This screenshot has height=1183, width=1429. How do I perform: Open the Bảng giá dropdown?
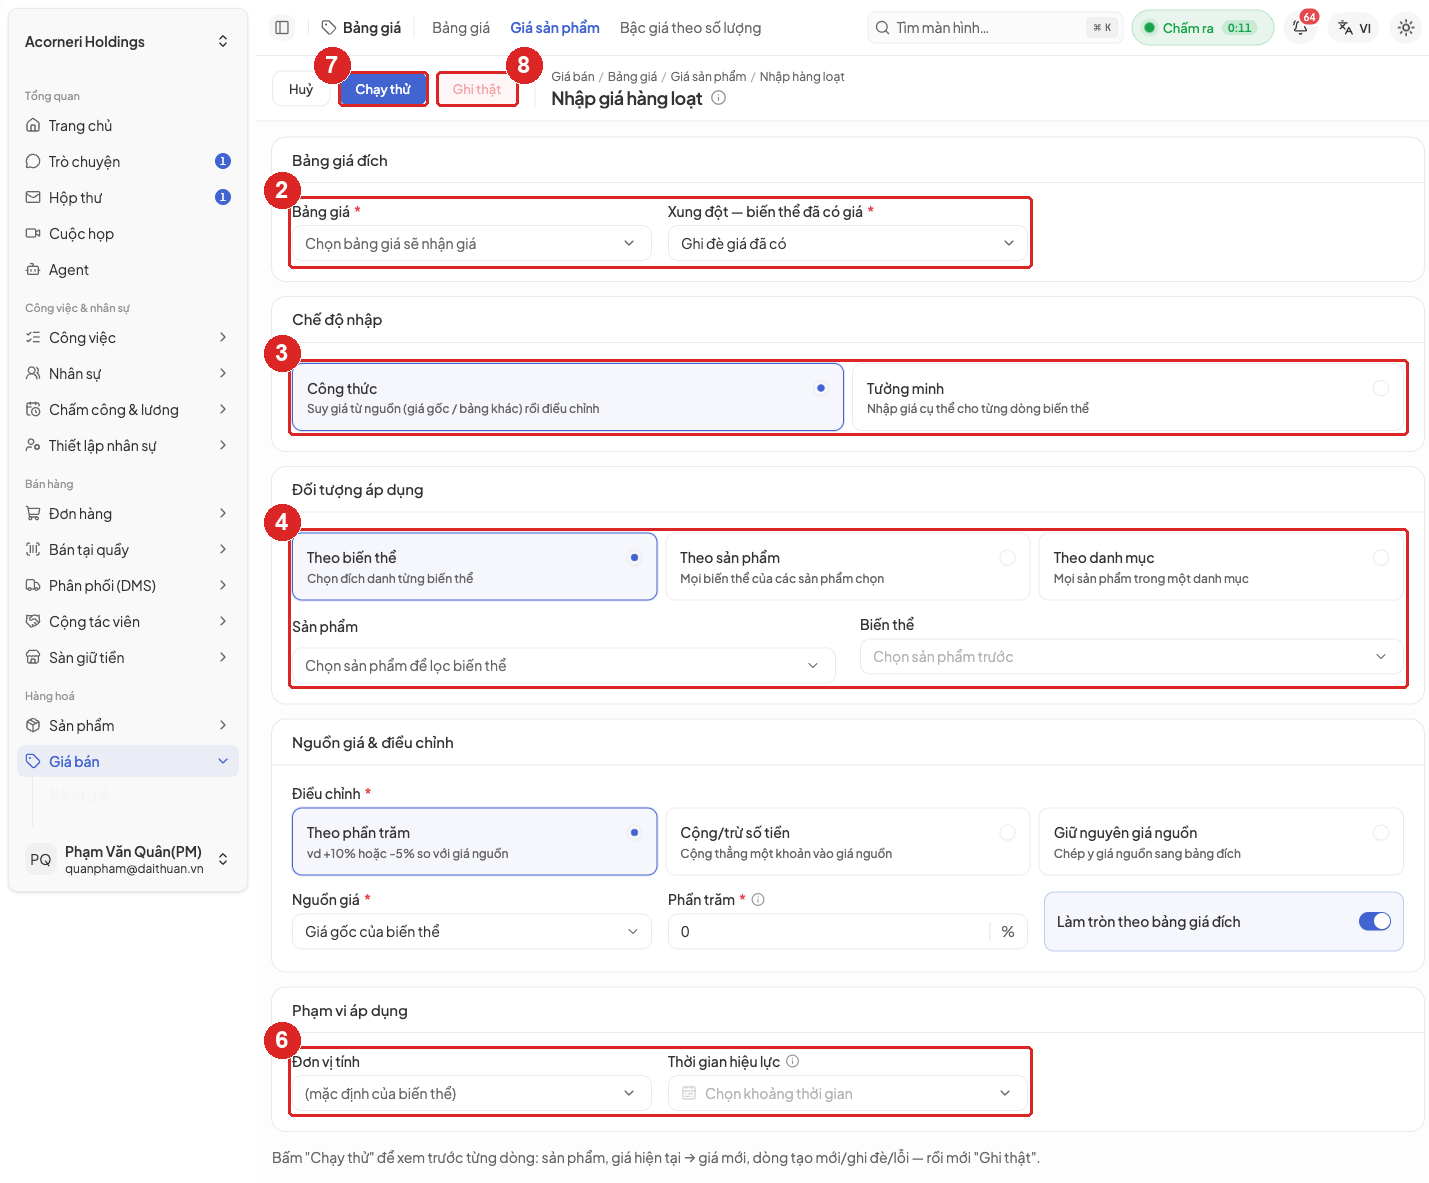point(471,244)
